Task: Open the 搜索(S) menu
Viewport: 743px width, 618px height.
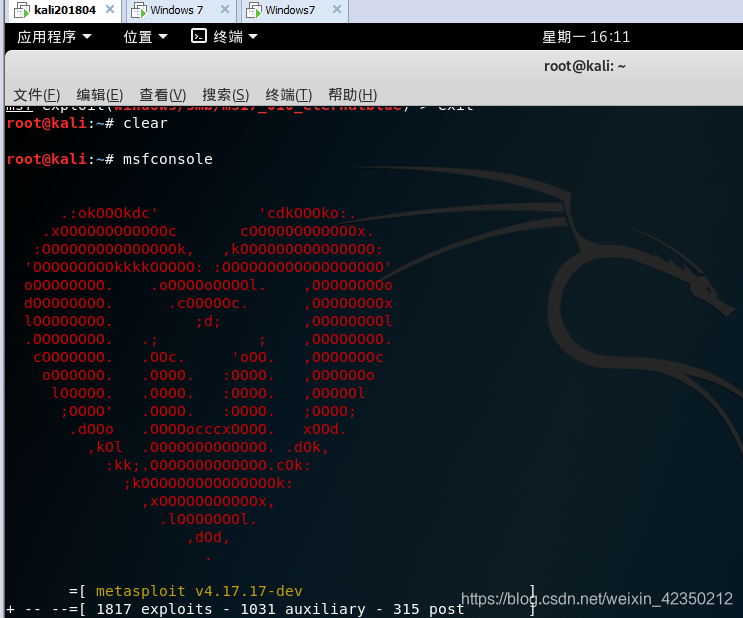Action: (226, 95)
